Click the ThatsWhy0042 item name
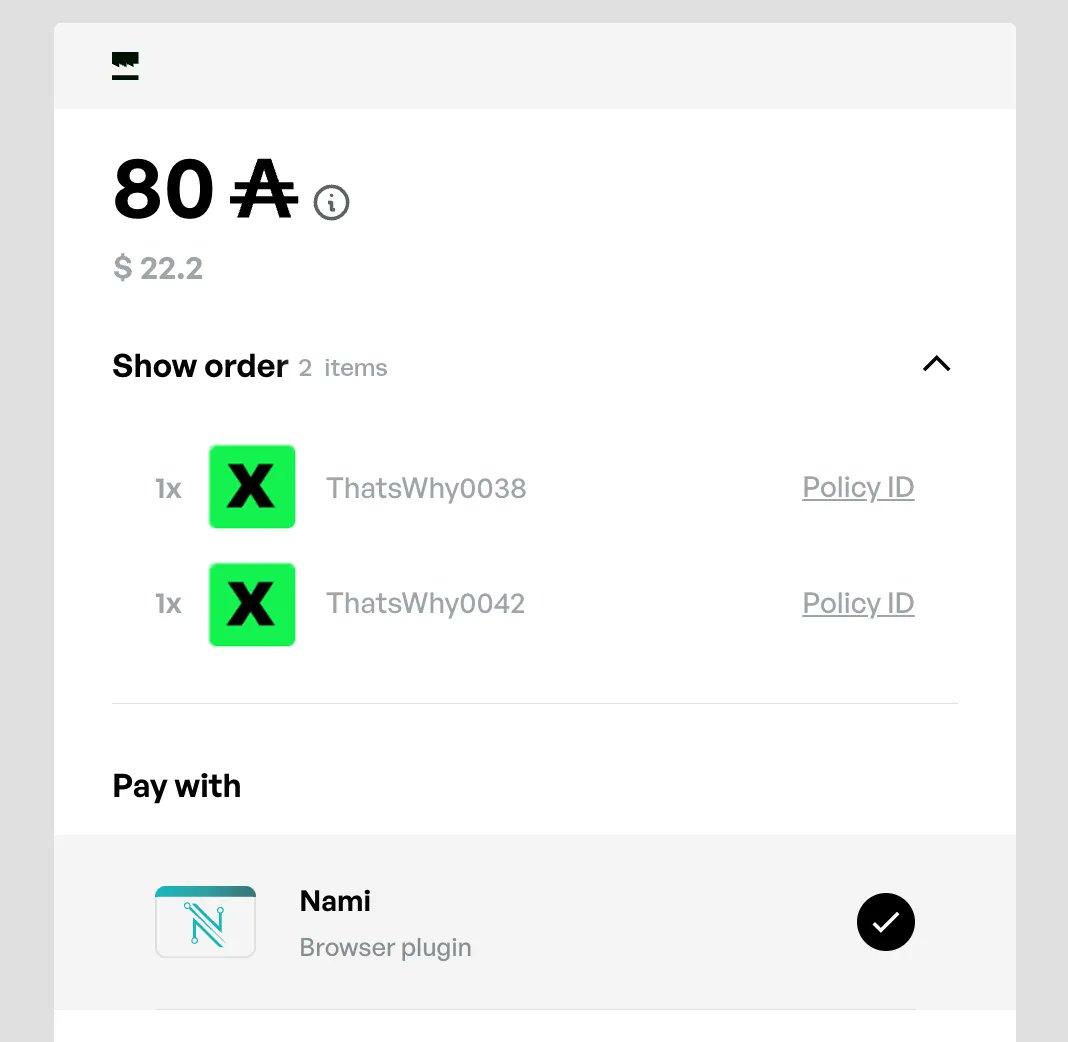Image resolution: width=1068 pixels, height=1042 pixels. 426,603
